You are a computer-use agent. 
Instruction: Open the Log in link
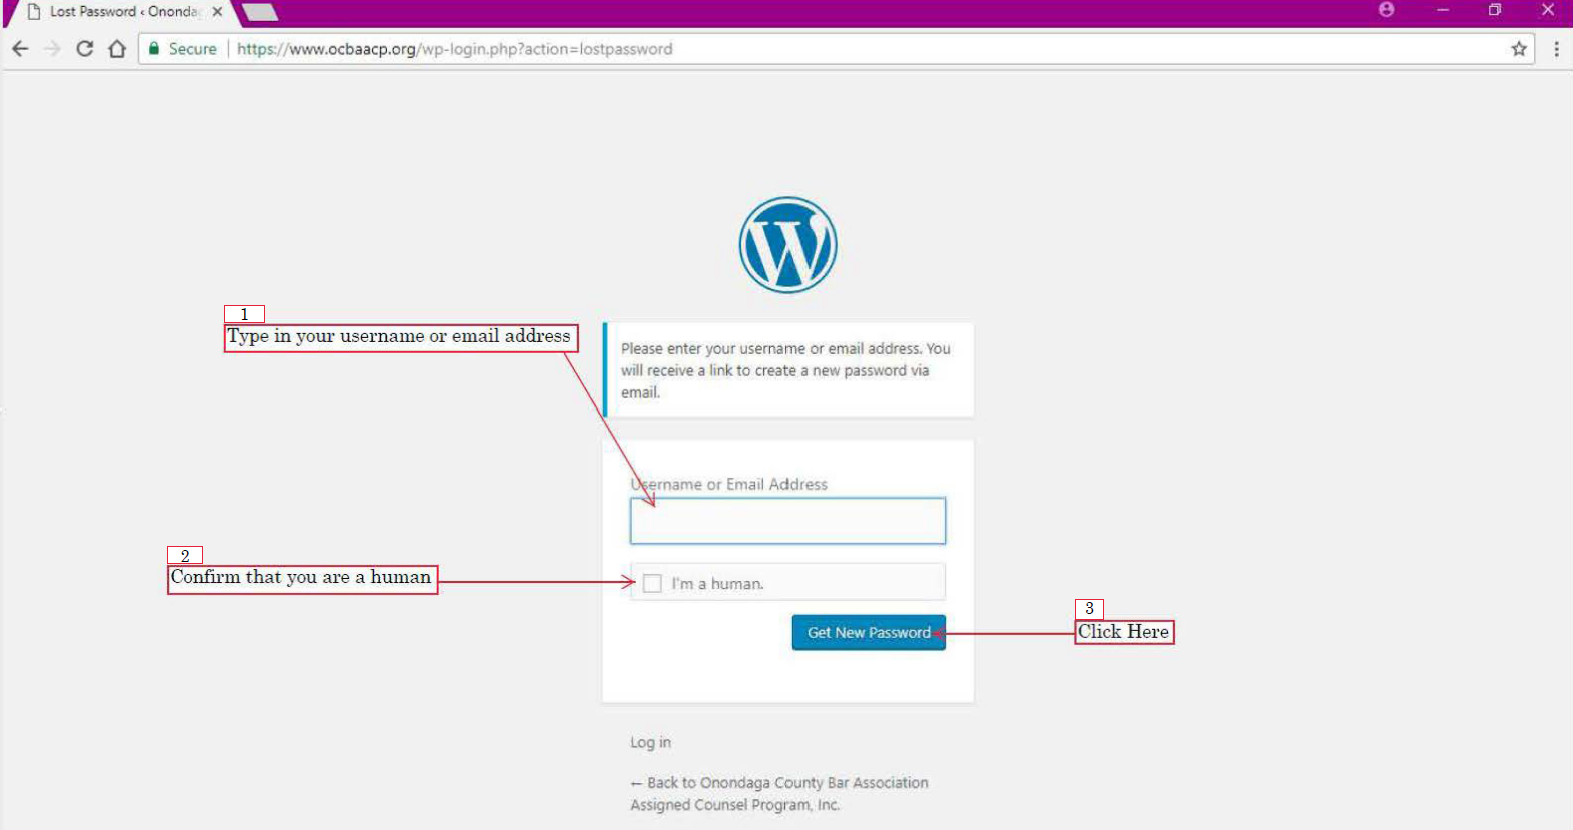650,742
